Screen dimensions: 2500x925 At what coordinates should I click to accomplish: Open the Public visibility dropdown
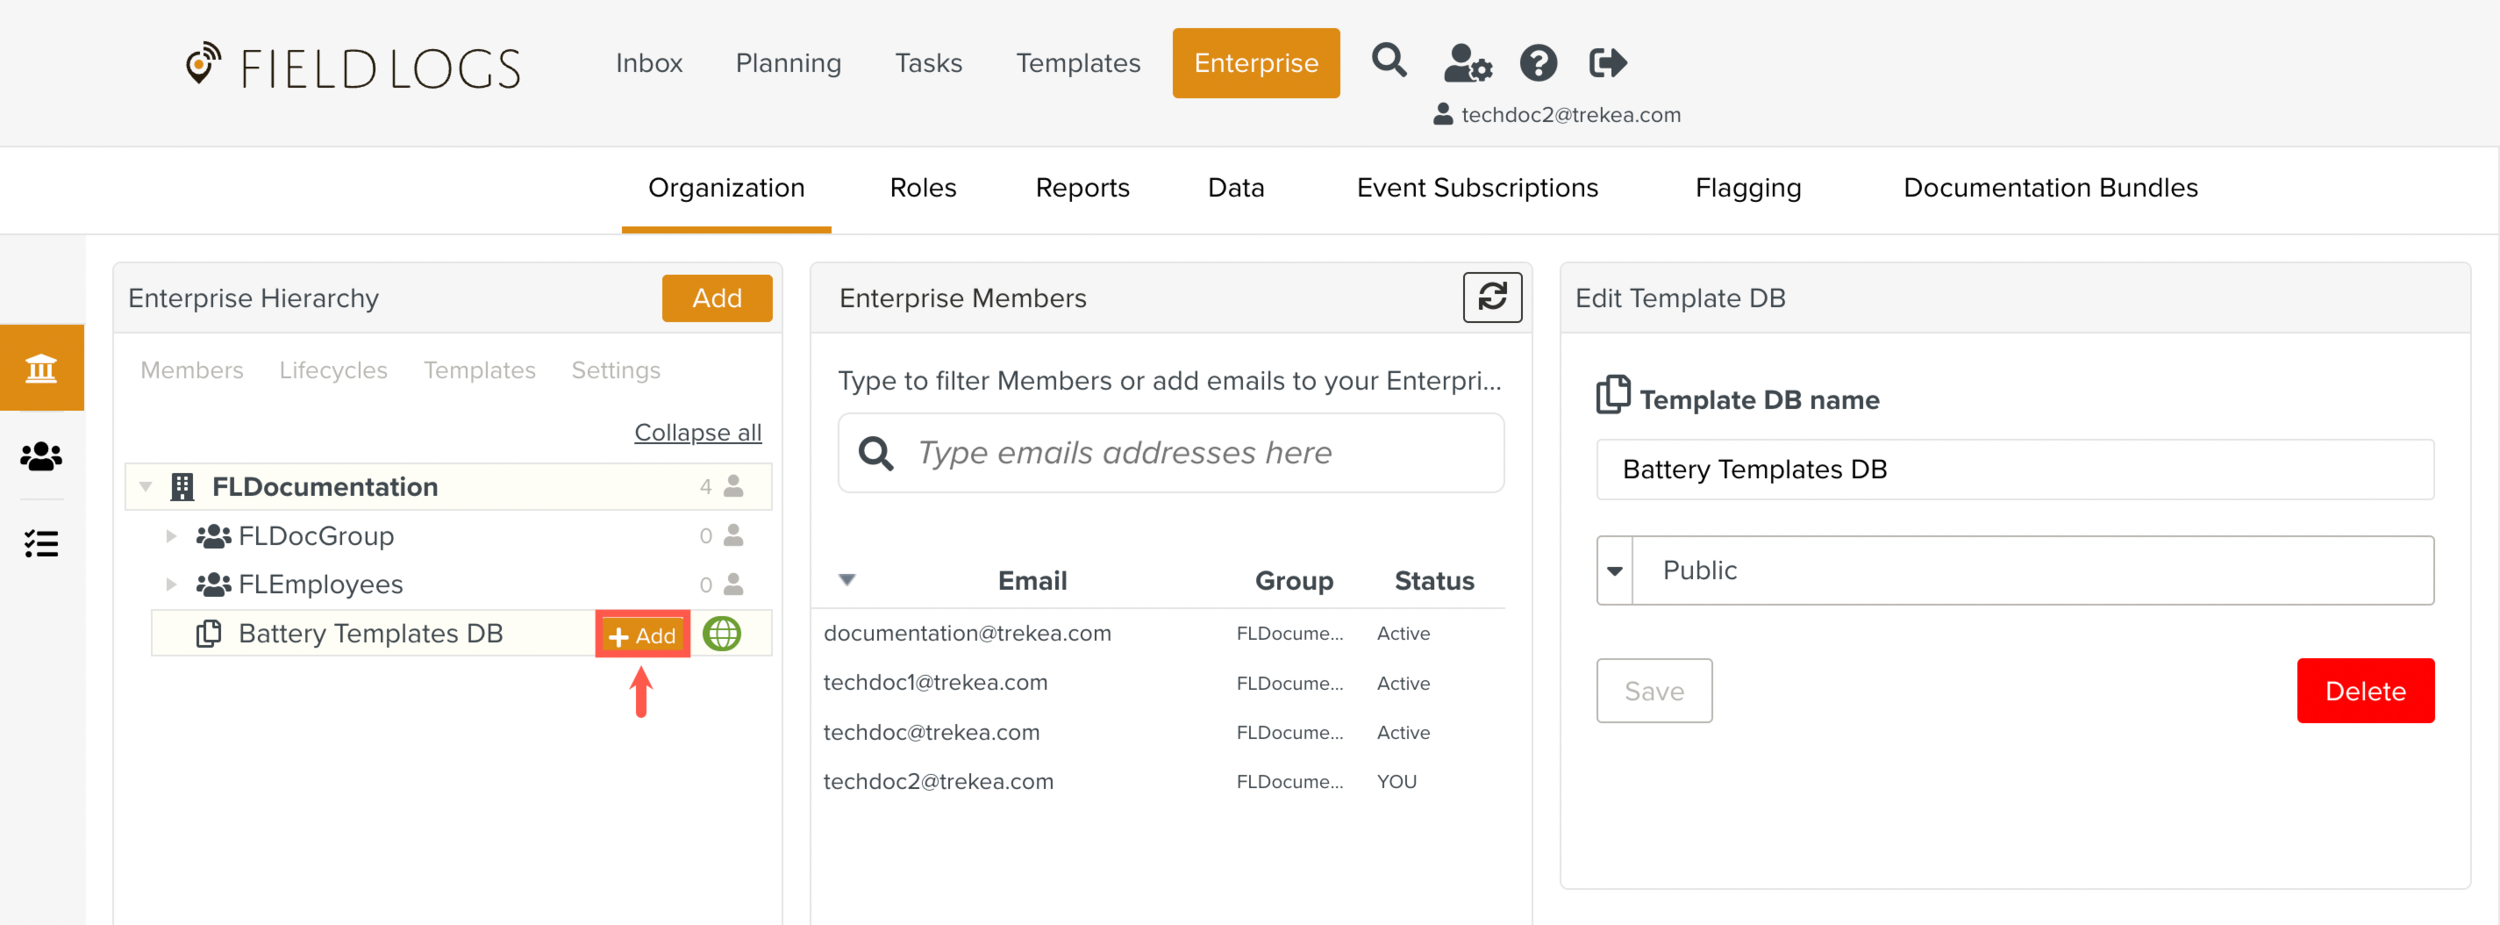tap(1614, 571)
